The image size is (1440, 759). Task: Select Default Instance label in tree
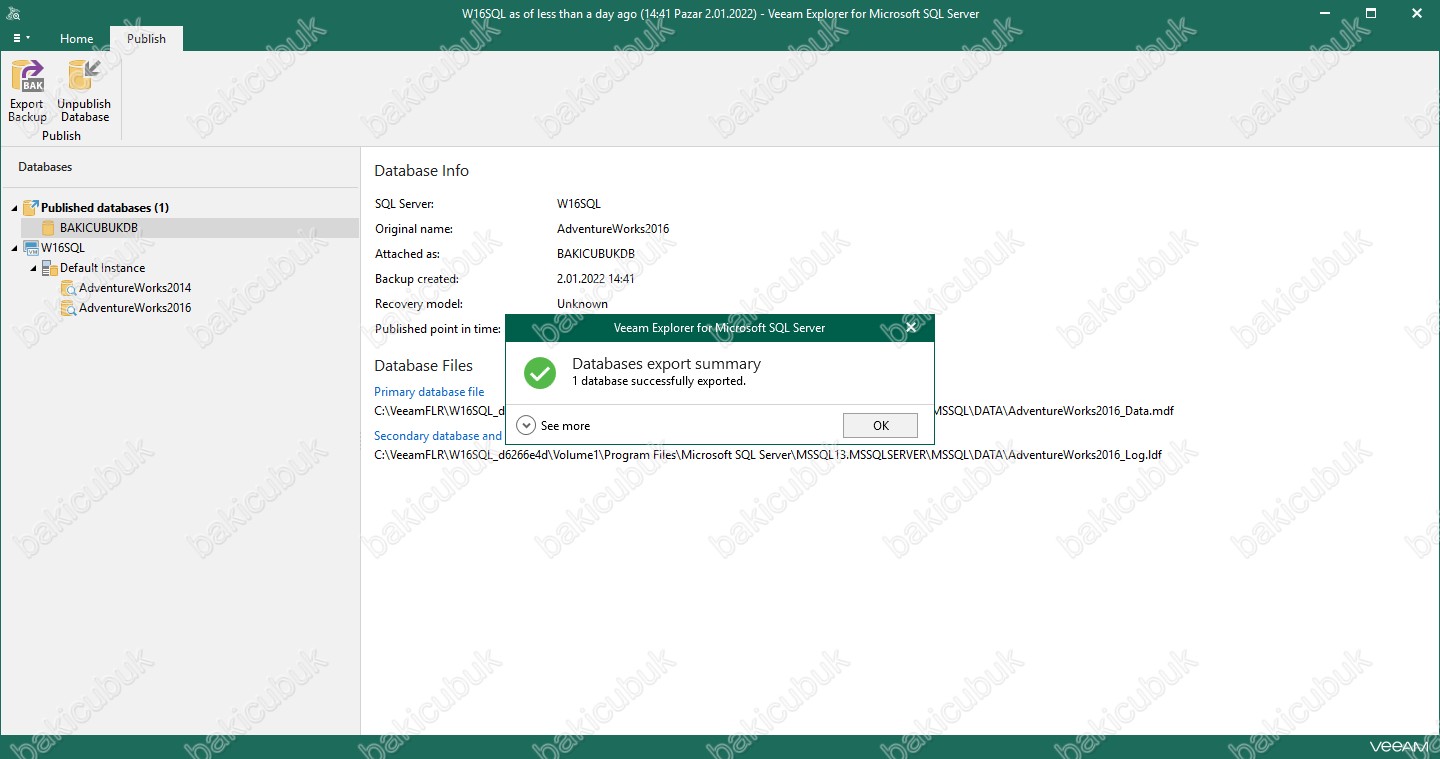[x=102, y=268]
